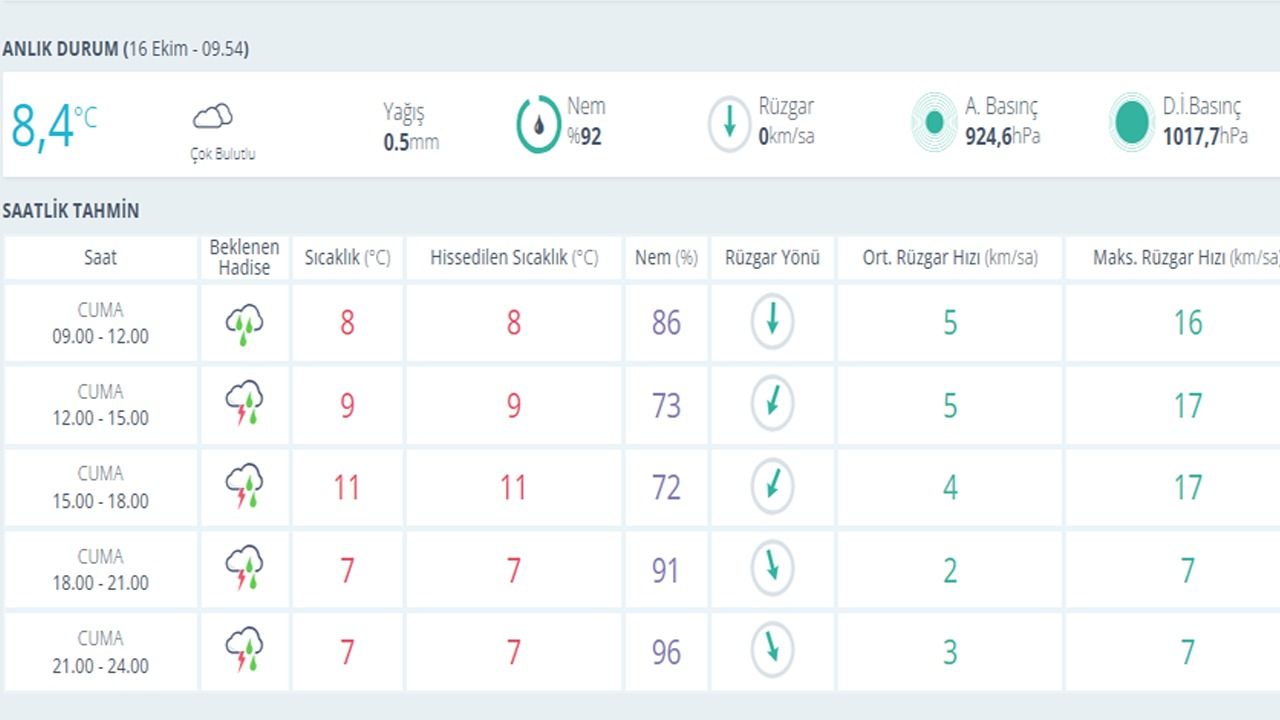Image resolution: width=1280 pixels, height=720 pixels.
Task: Click the 'Maks. Rüzgar Hızı' column header
Action: pos(1185,258)
